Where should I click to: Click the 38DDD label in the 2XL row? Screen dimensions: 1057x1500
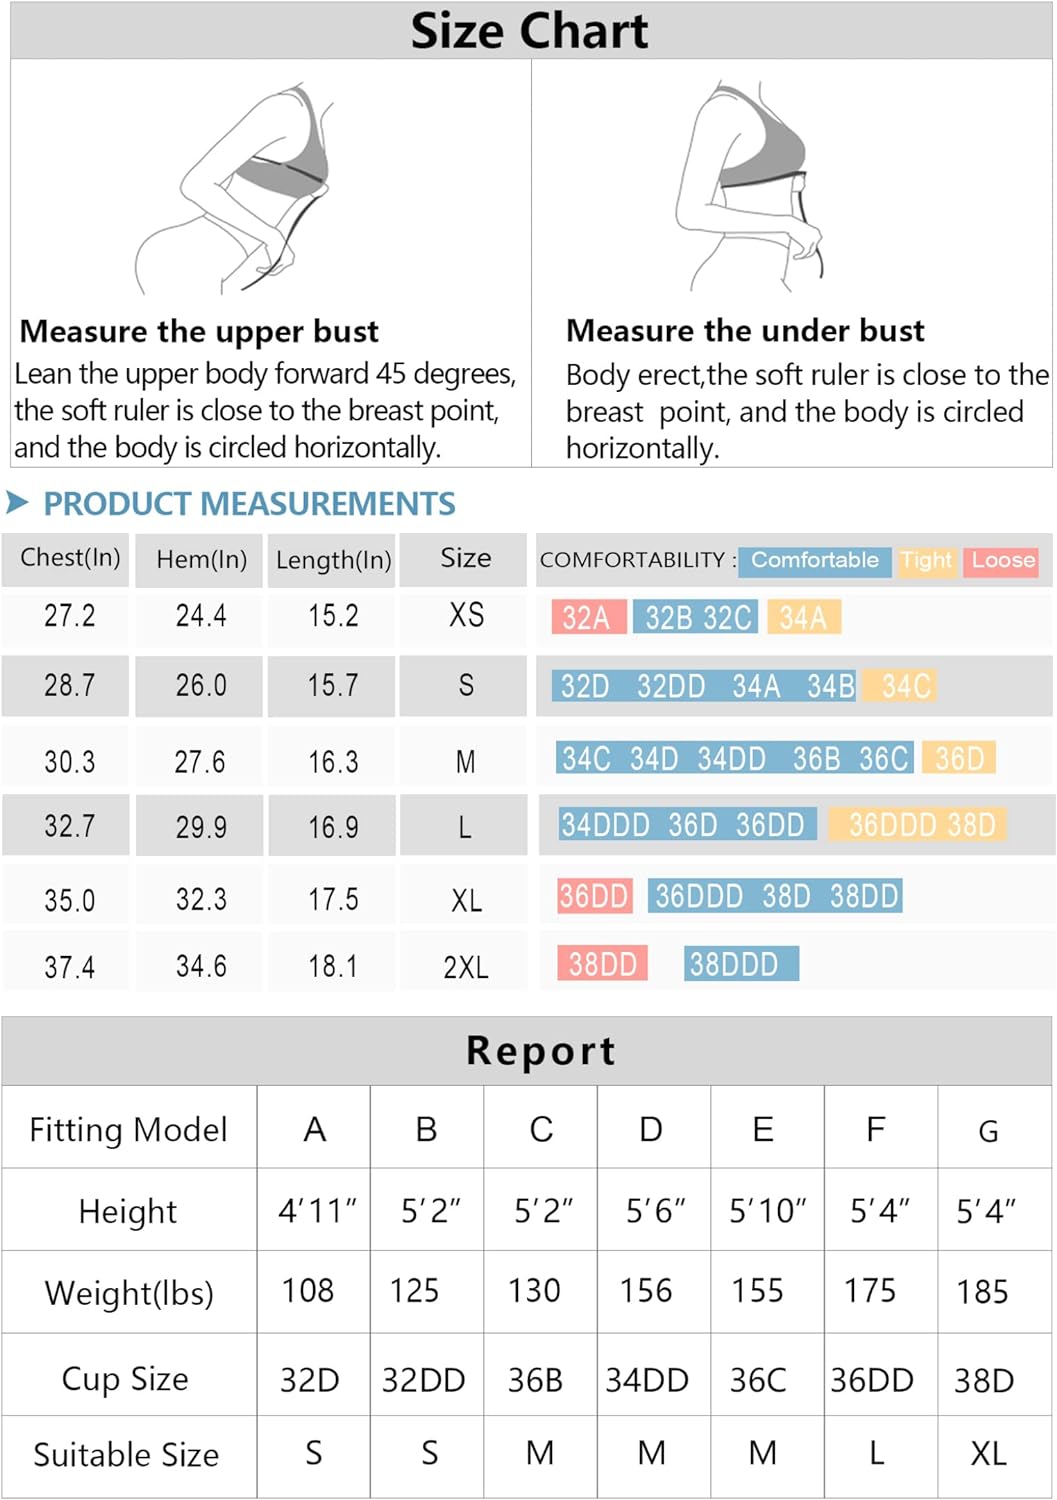click(x=741, y=964)
